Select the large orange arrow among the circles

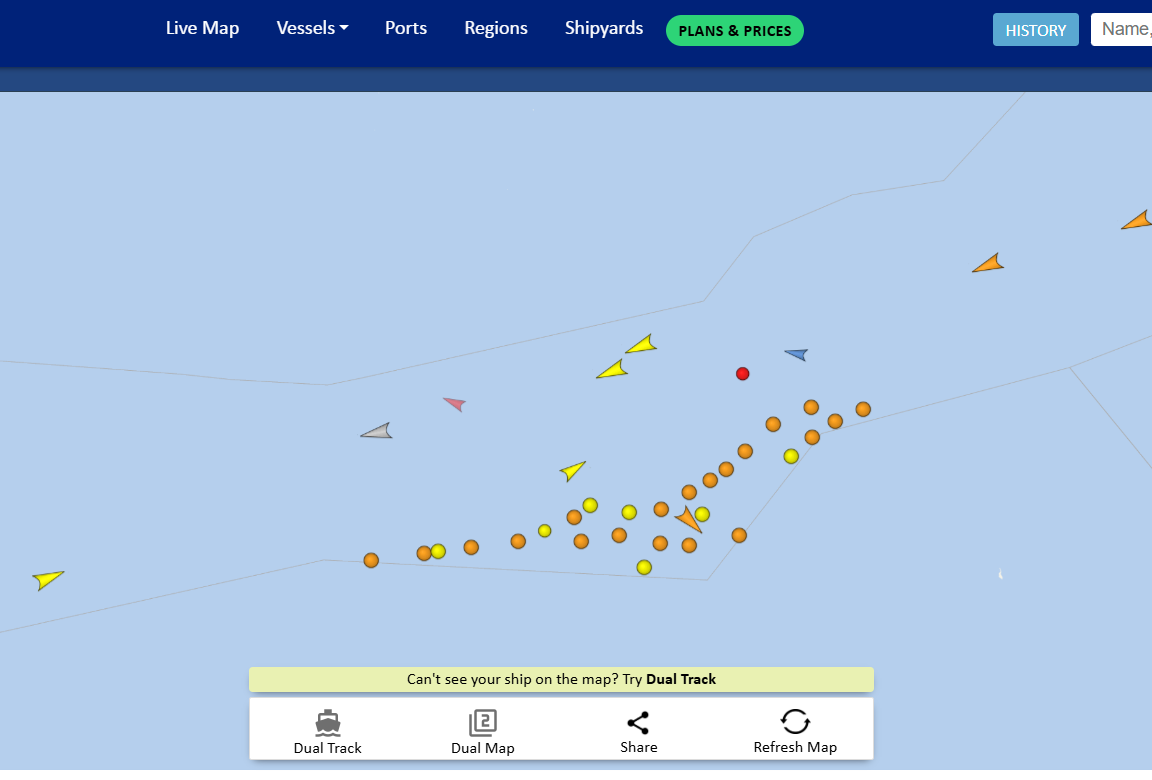tap(688, 519)
